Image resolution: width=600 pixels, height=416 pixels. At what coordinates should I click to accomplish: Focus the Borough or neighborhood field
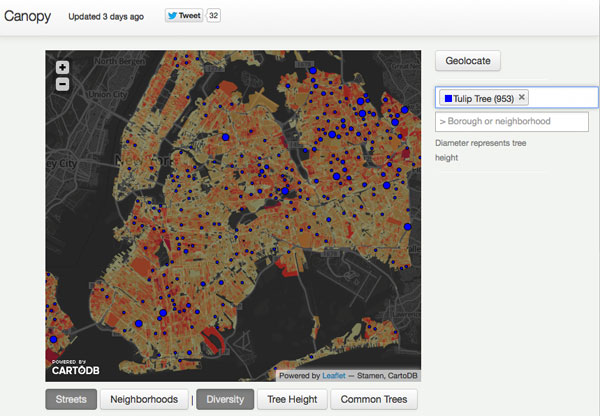[512, 121]
